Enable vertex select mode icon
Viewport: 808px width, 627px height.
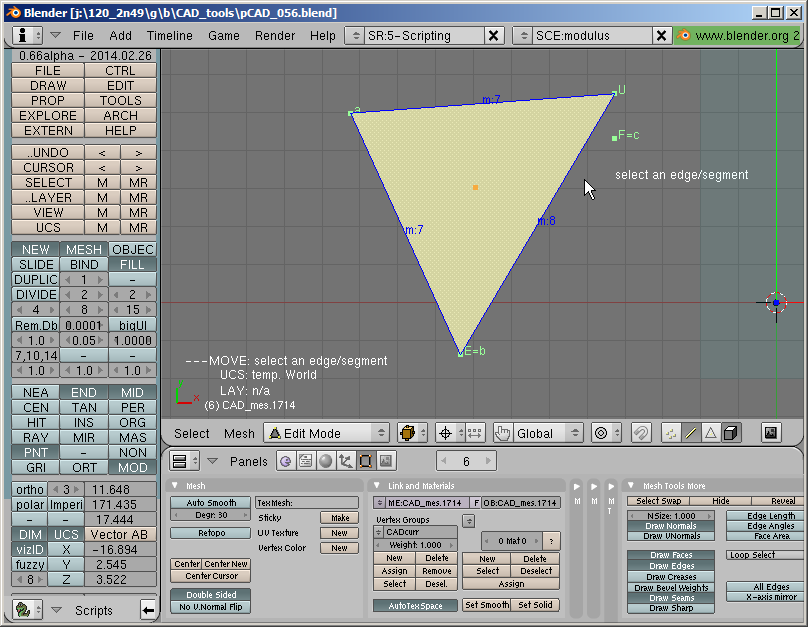(x=670, y=433)
